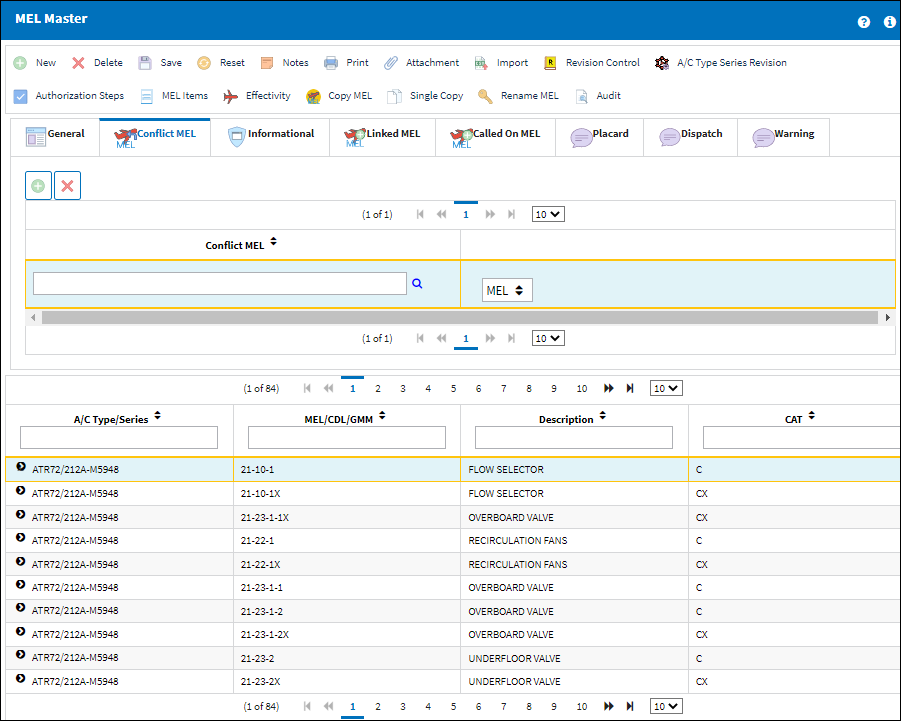
Task: Open the help question mark icon
Action: pyautogui.click(x=864, y=22)
